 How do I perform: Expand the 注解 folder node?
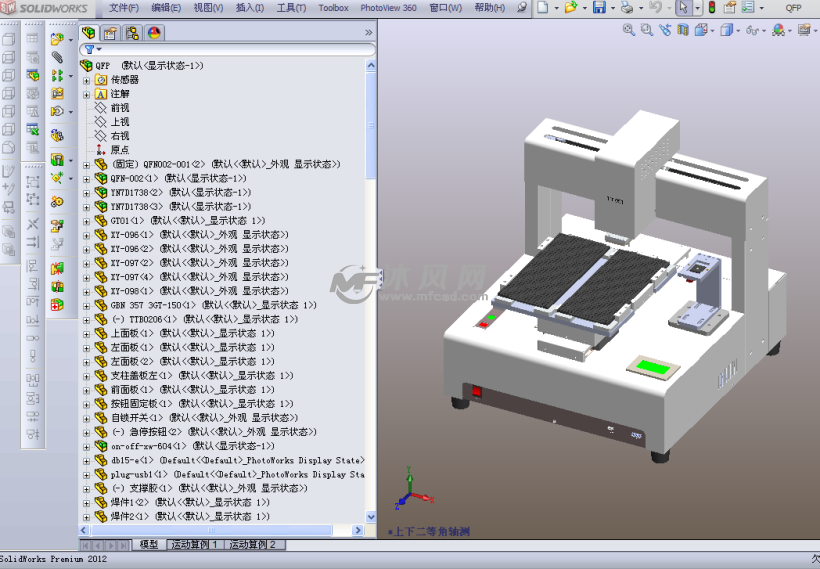(87, 95)
